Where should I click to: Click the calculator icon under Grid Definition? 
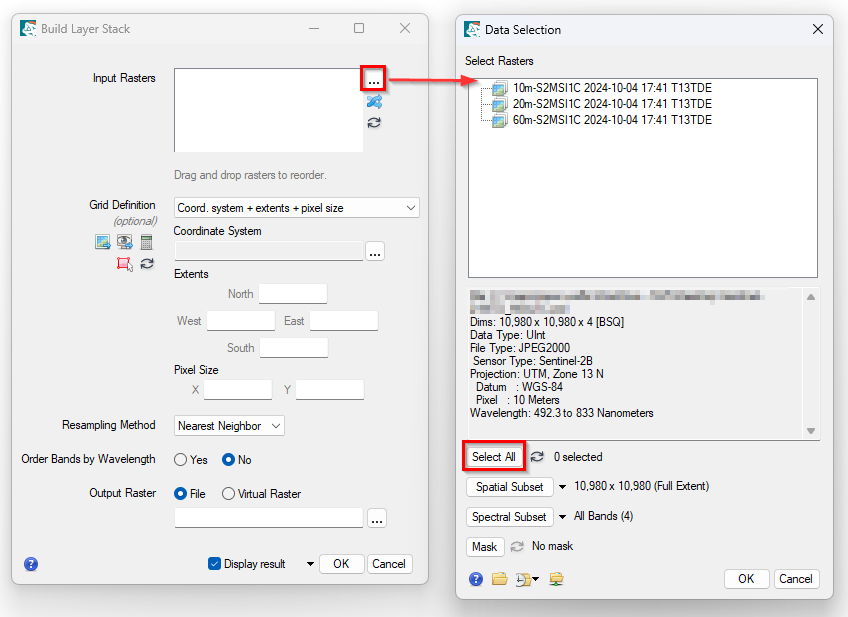[147, 242]
